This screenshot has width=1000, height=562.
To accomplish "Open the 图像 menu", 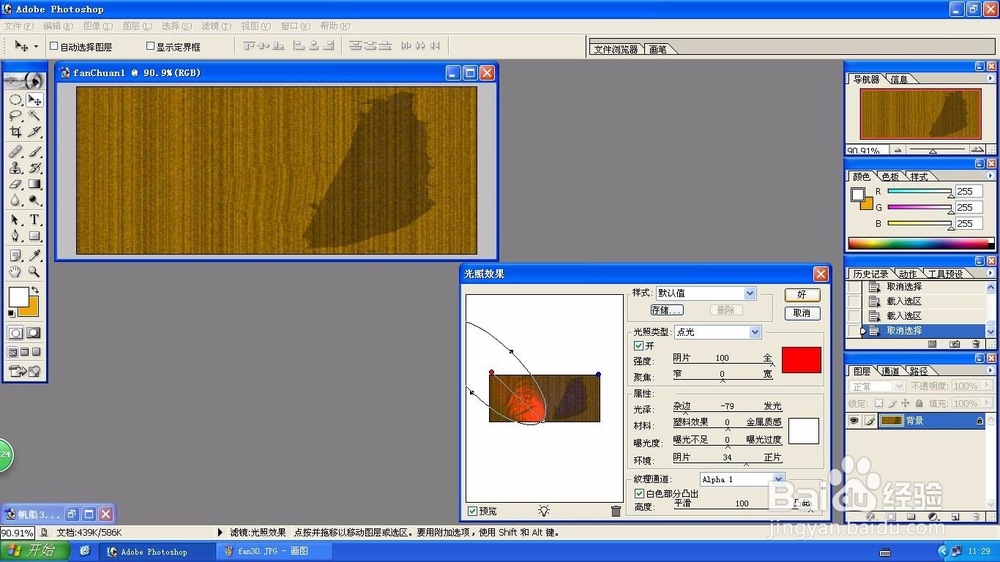I will pyautogui.click(x=98, y=26).
